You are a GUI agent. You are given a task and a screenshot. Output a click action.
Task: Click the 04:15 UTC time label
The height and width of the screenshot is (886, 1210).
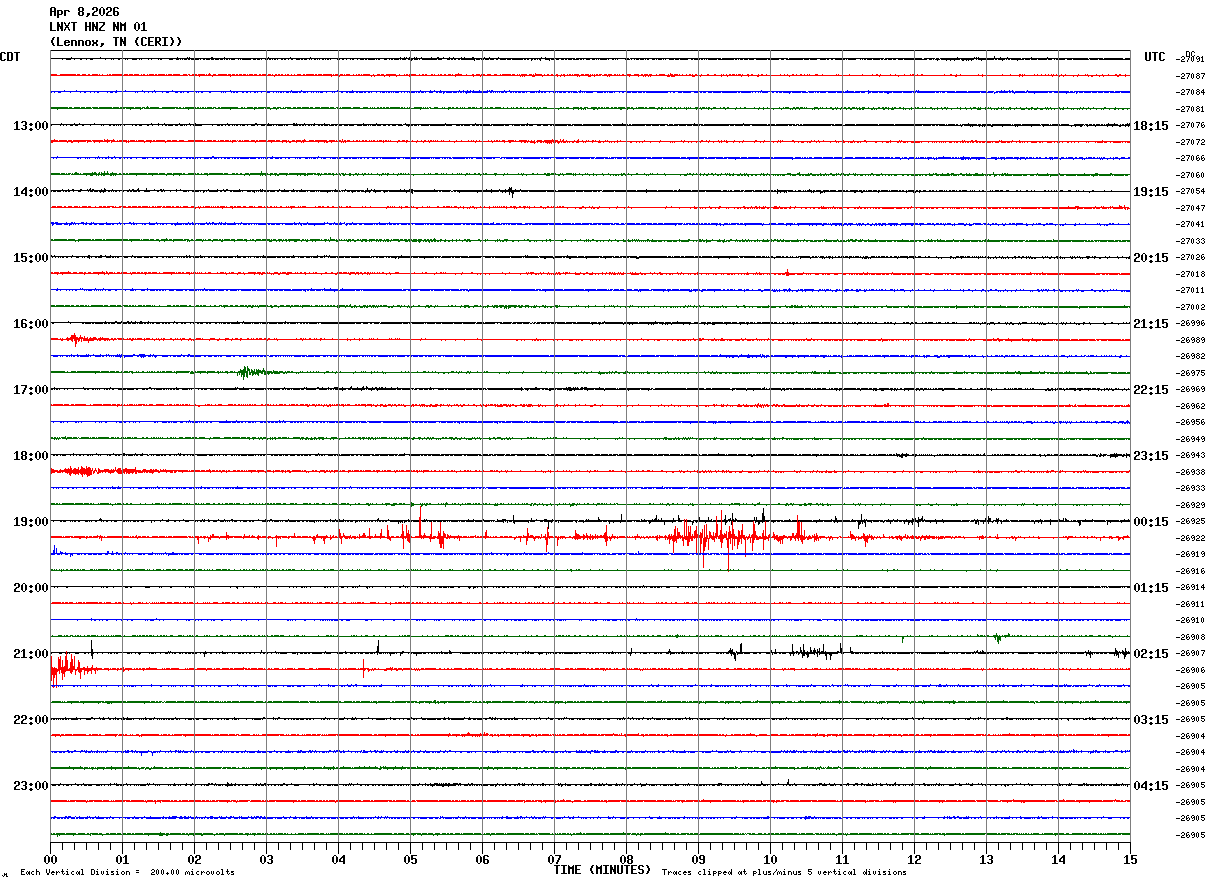1151,785
